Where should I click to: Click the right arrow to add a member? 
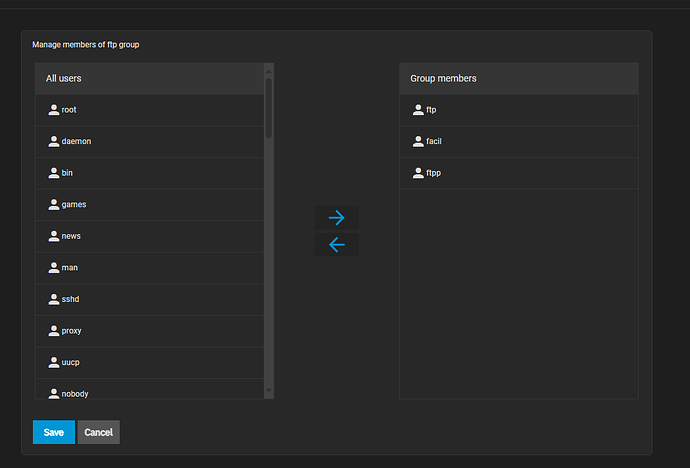337,218
